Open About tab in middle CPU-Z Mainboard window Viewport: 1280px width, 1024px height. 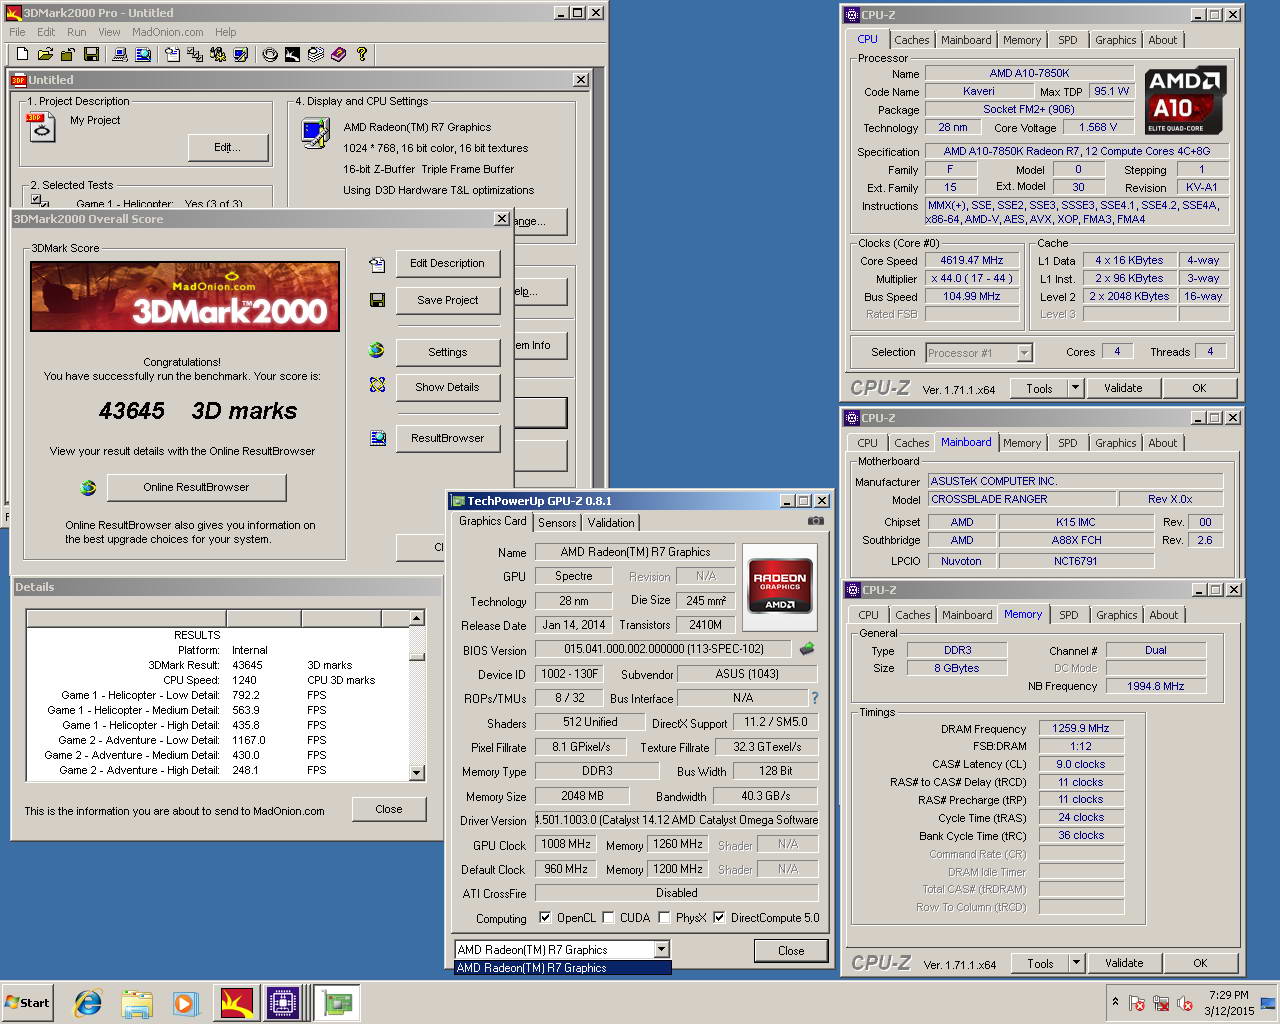[1162, 443]
